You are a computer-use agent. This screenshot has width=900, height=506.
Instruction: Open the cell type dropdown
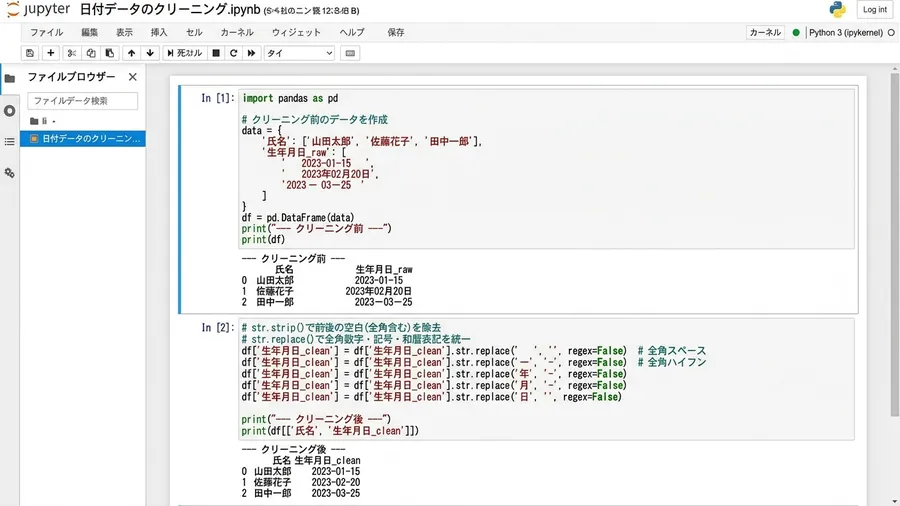tap(299, 53)
